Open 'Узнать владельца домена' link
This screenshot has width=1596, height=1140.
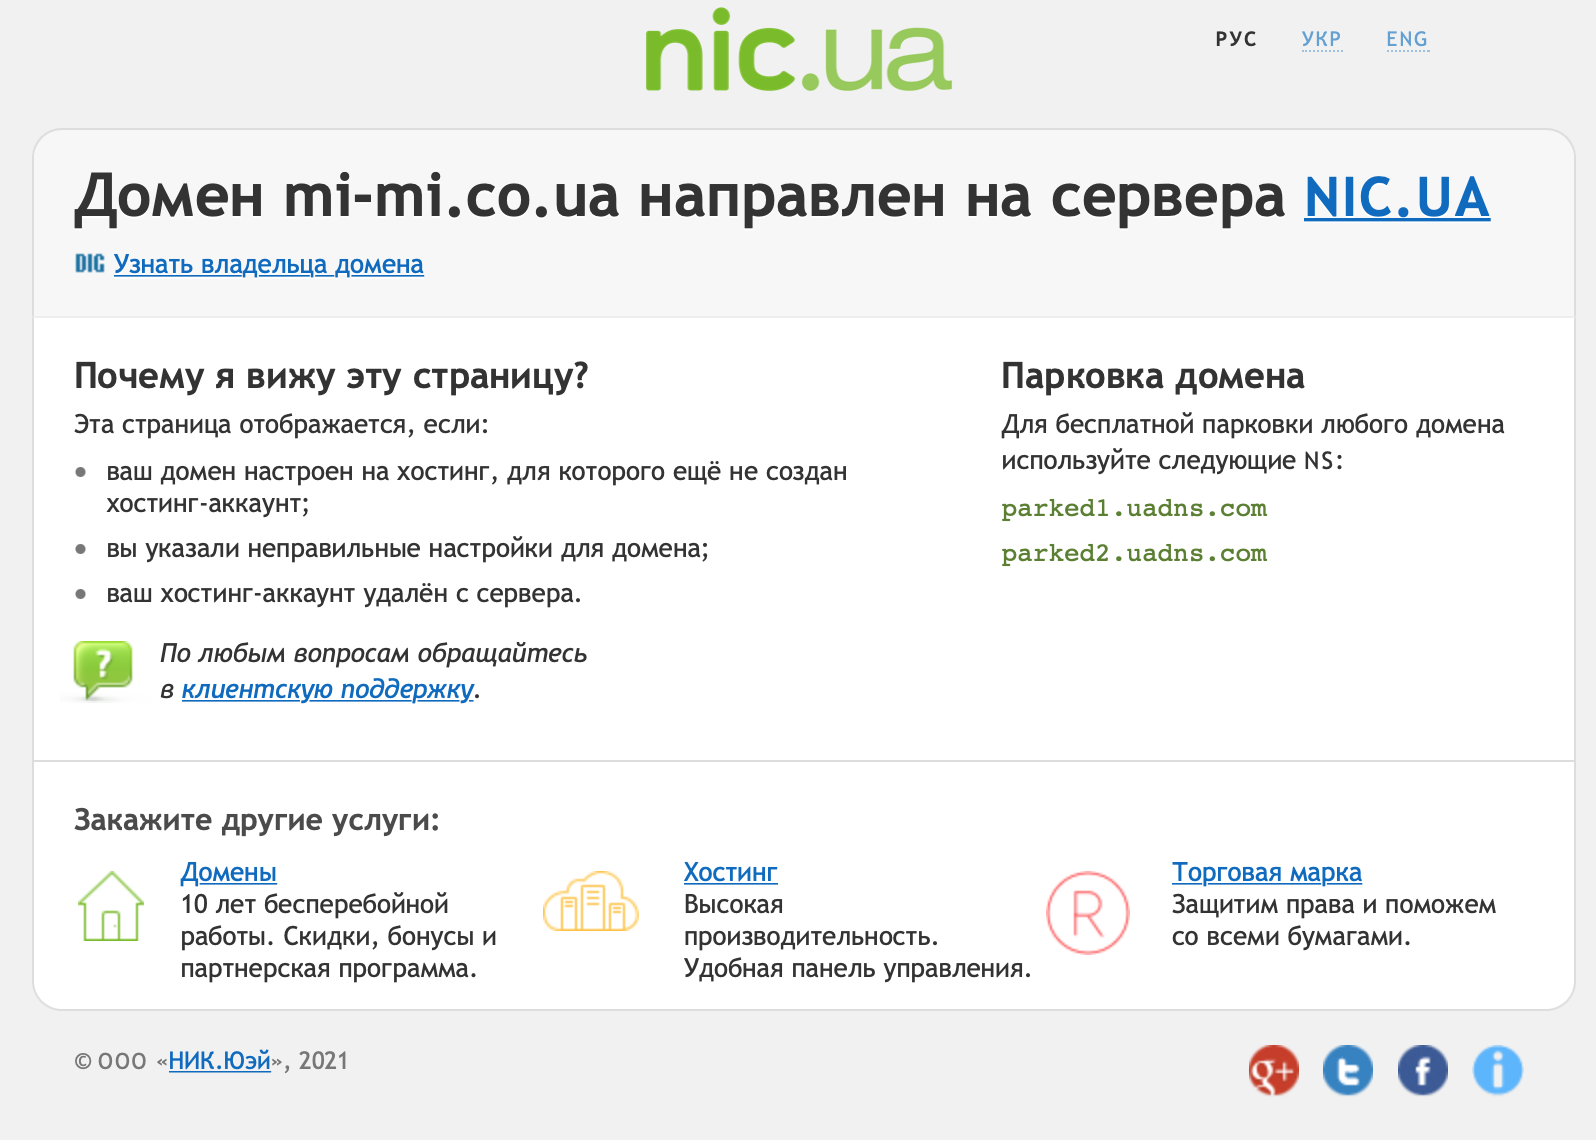(268, 264)
